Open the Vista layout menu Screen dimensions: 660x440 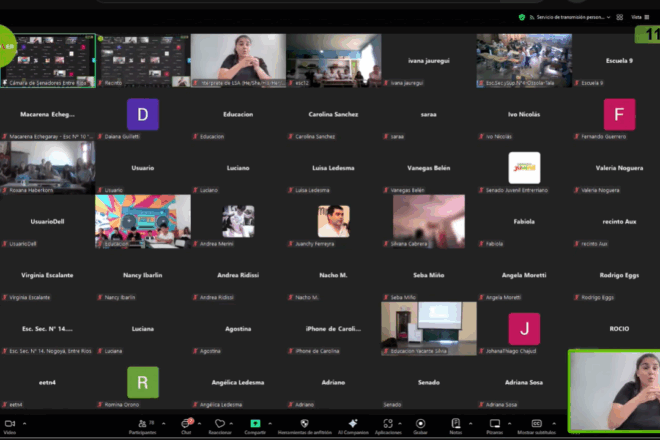pos(640,17)
